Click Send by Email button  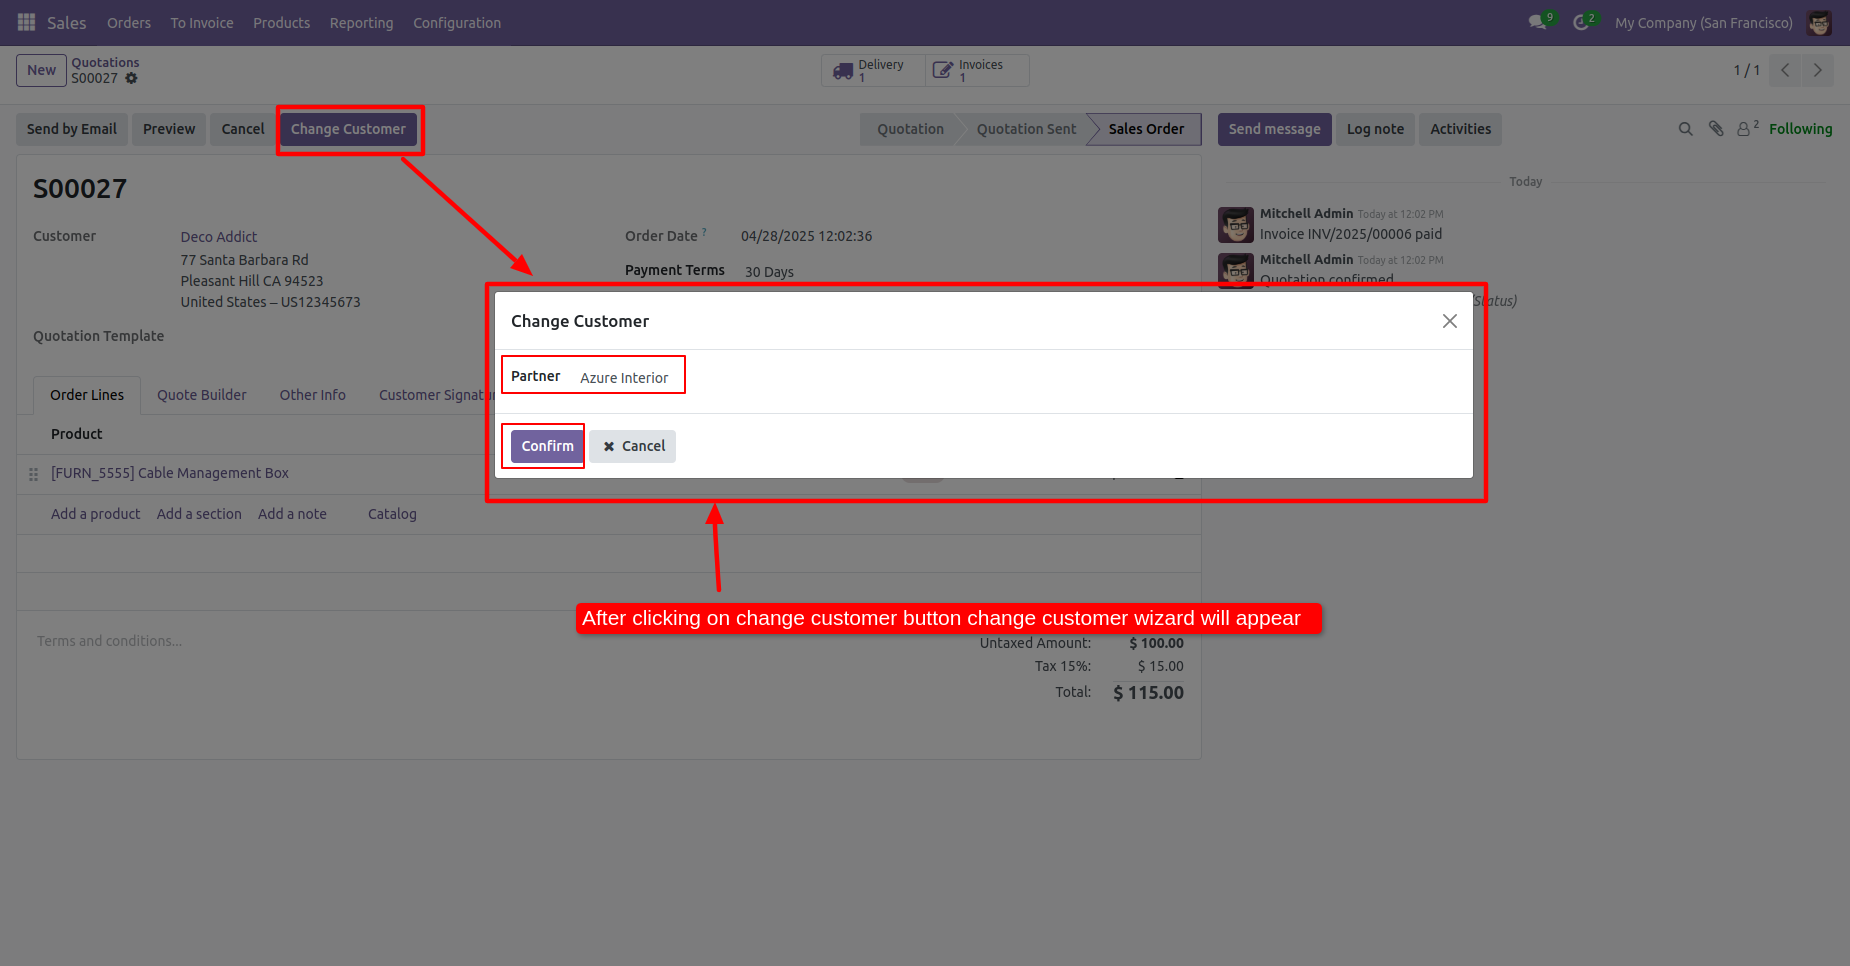click(x=72, y=129)
